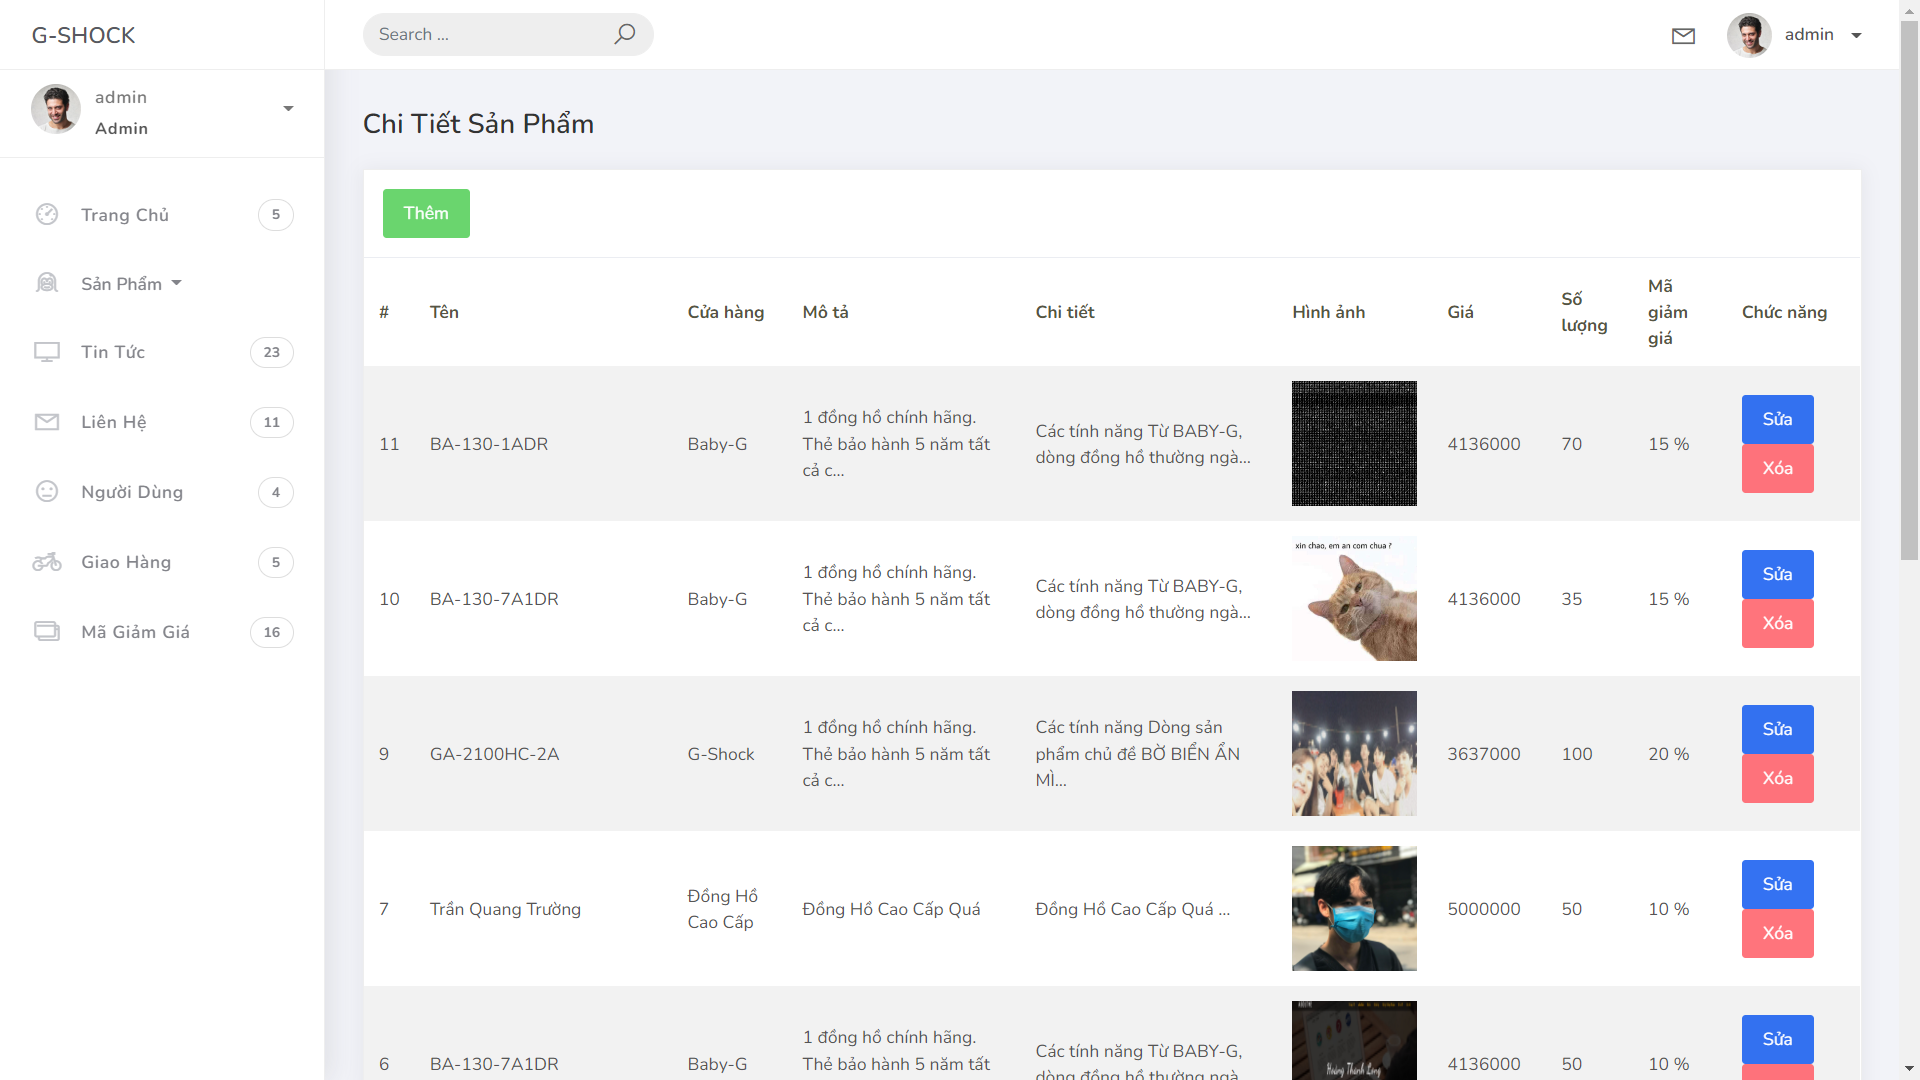Click Sửa for product BA-130-1ADR
Screen dimensions: 1920x1080
click(1777, 419)
